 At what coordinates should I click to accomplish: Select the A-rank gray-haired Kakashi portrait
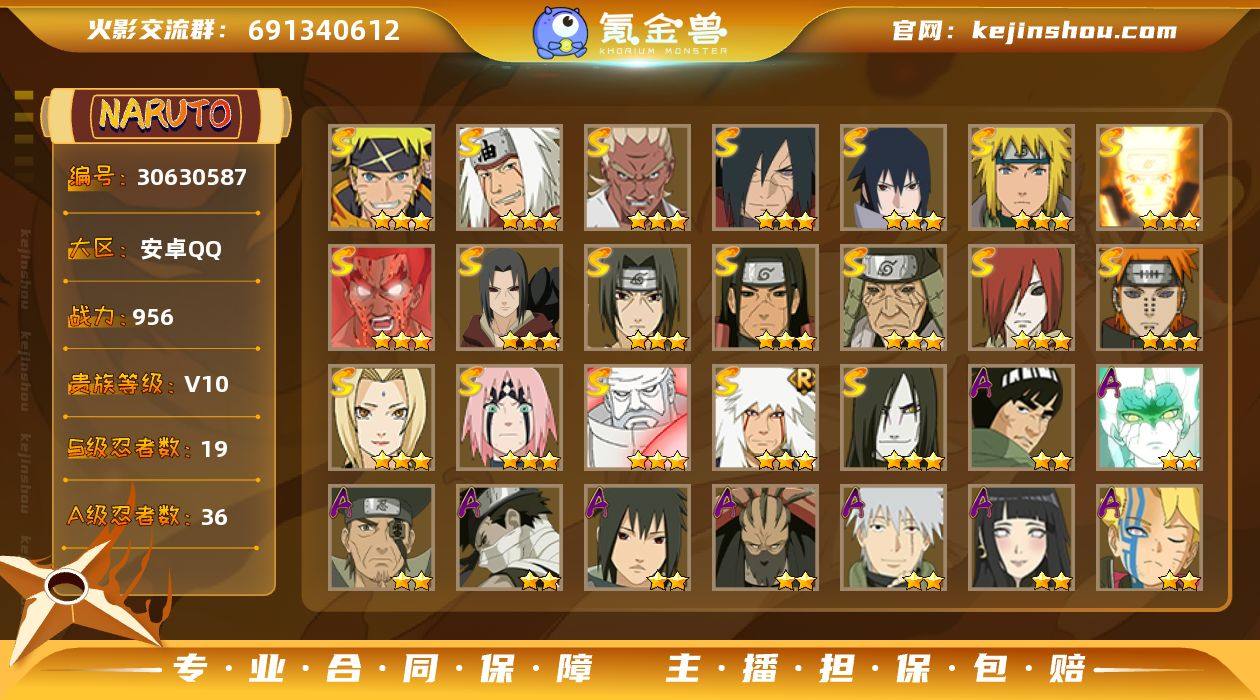[893, 538]
